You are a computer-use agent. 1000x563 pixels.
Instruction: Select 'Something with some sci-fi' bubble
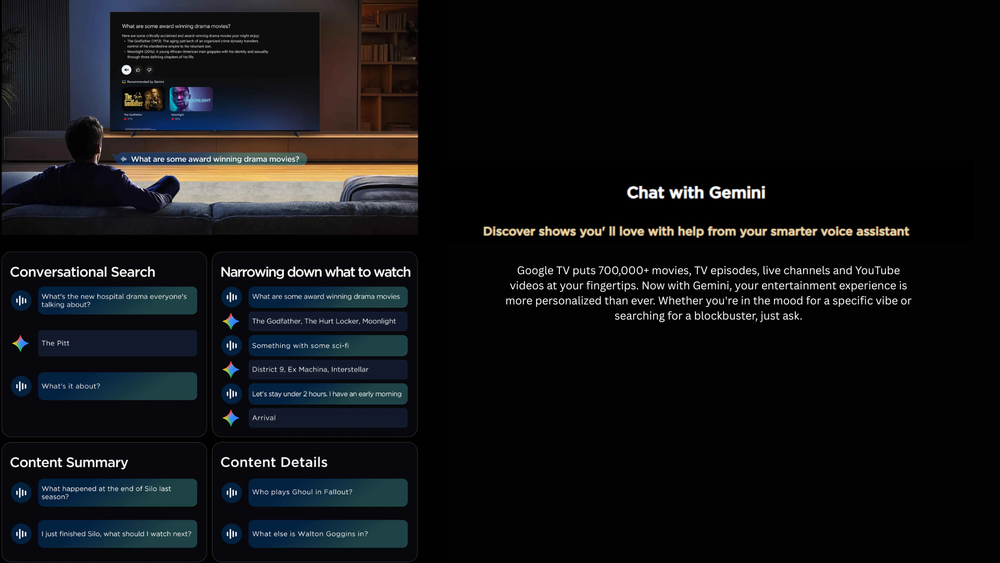pos(328,345)
